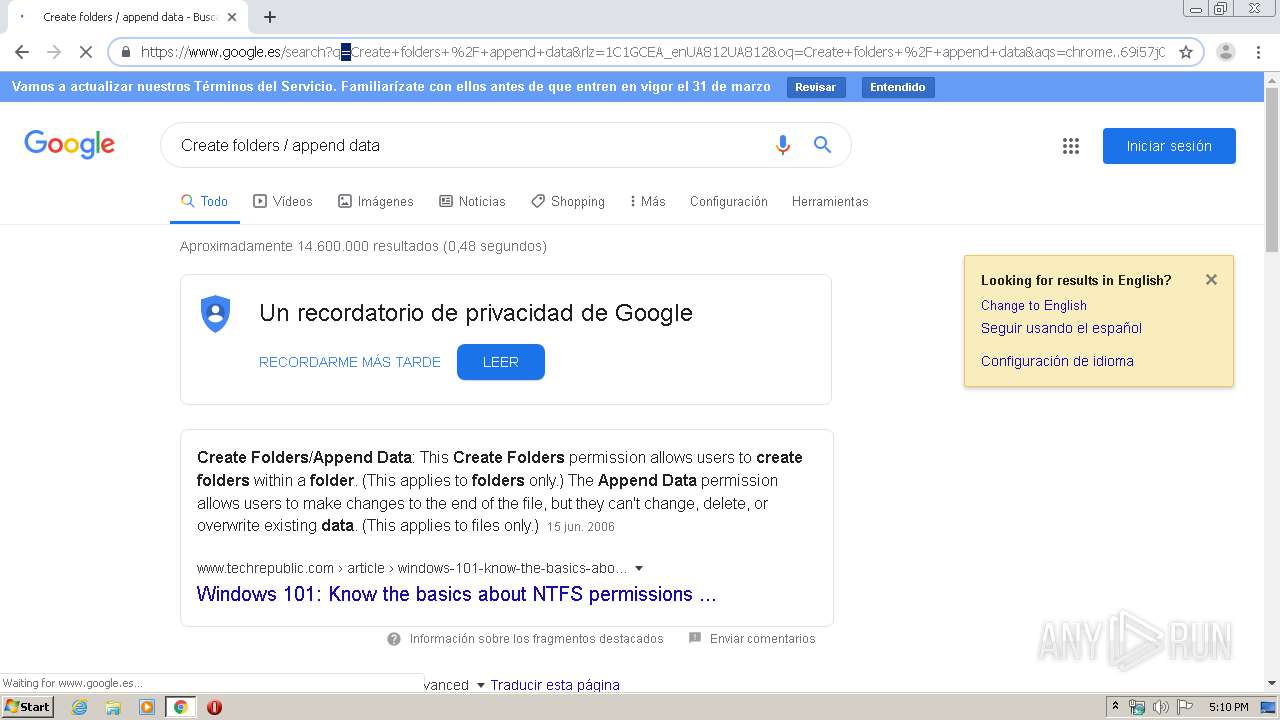The height and width of the screenshot is (720, 1280).
Task: Click the site padlock icon
Action: (126, 52)
